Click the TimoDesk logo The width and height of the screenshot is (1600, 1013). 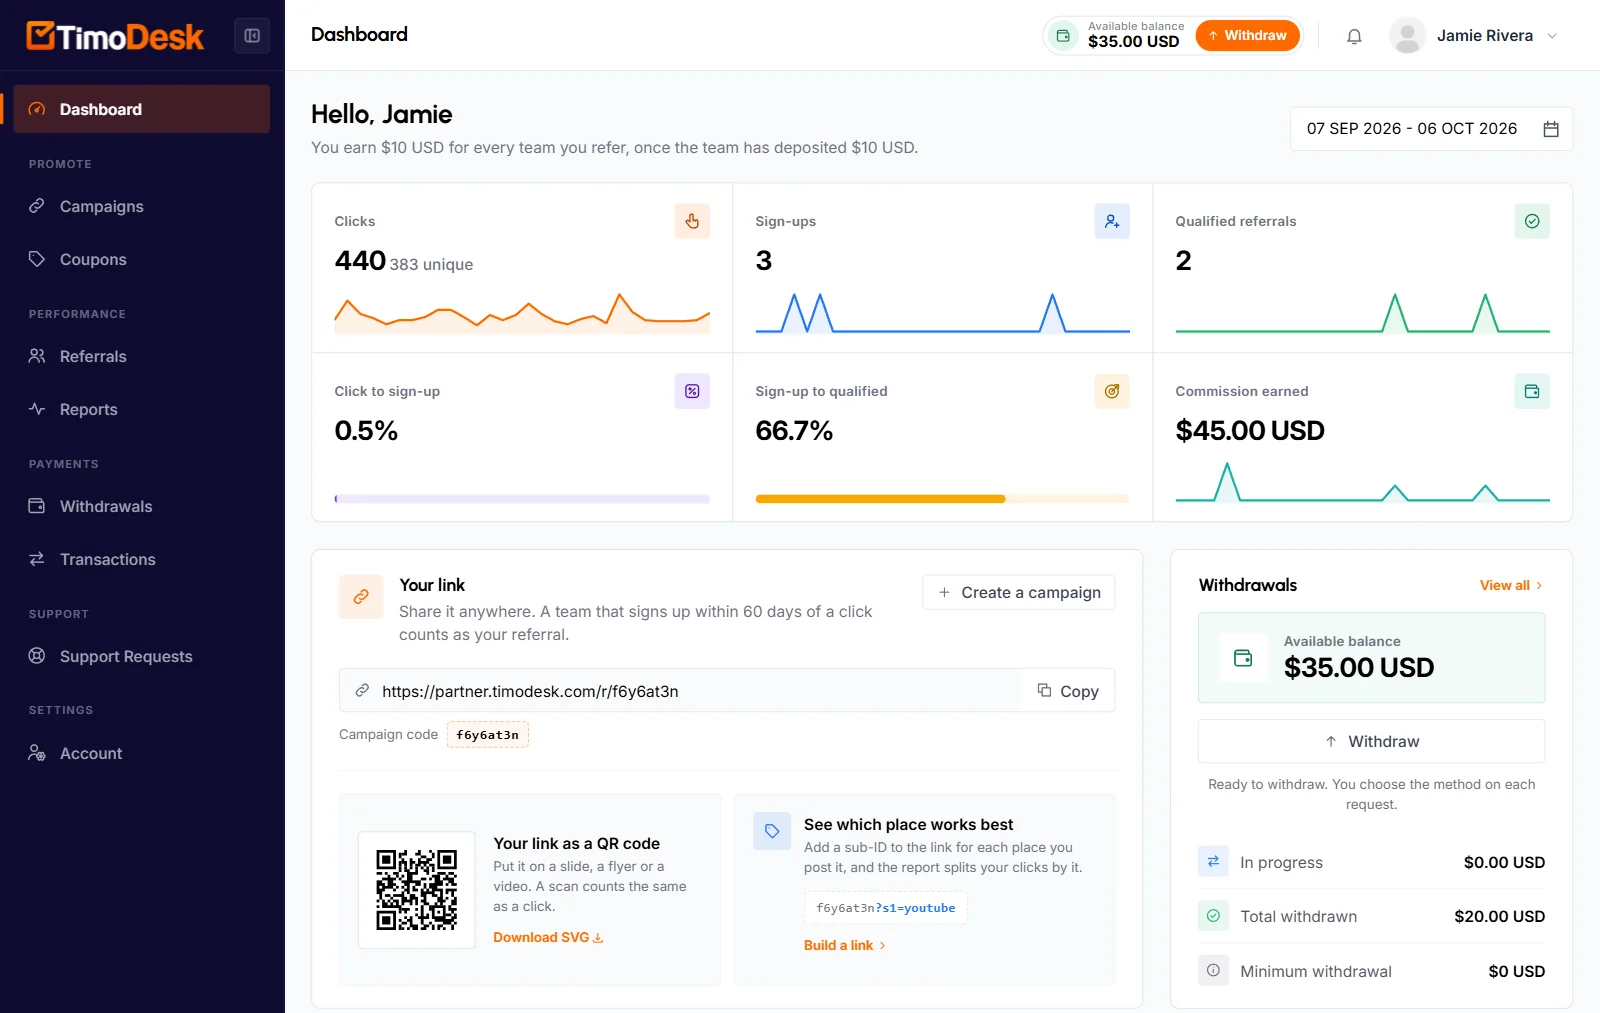(x=115, y=36)
